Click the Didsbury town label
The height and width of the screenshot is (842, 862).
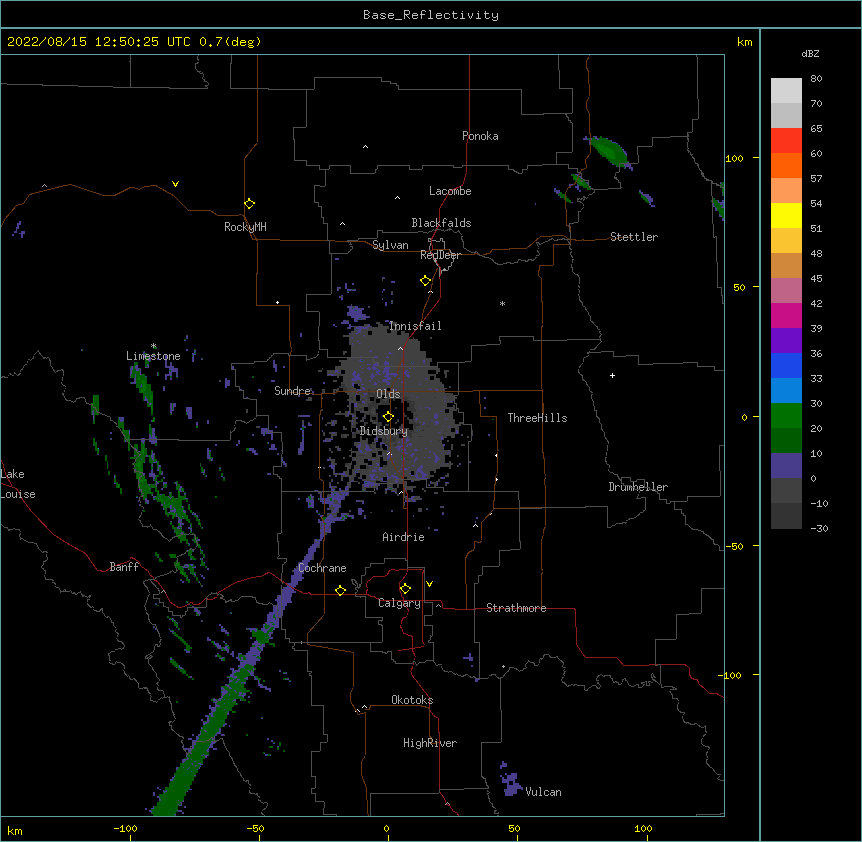pyautogui.click(x=384, y=431)
